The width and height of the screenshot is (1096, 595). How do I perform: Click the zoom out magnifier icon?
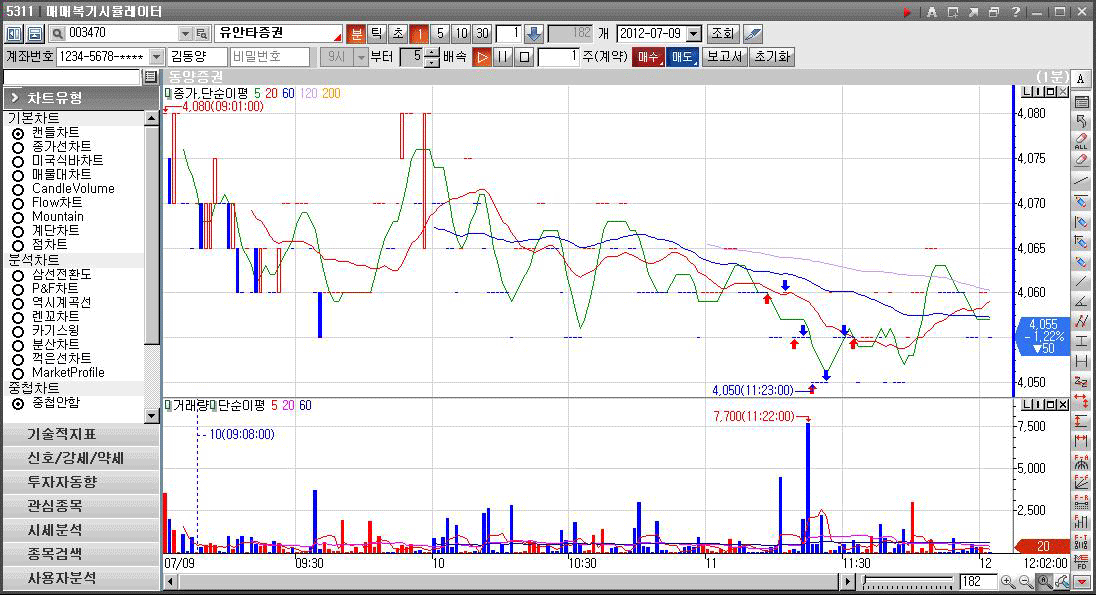click(x=1025, y=582)
